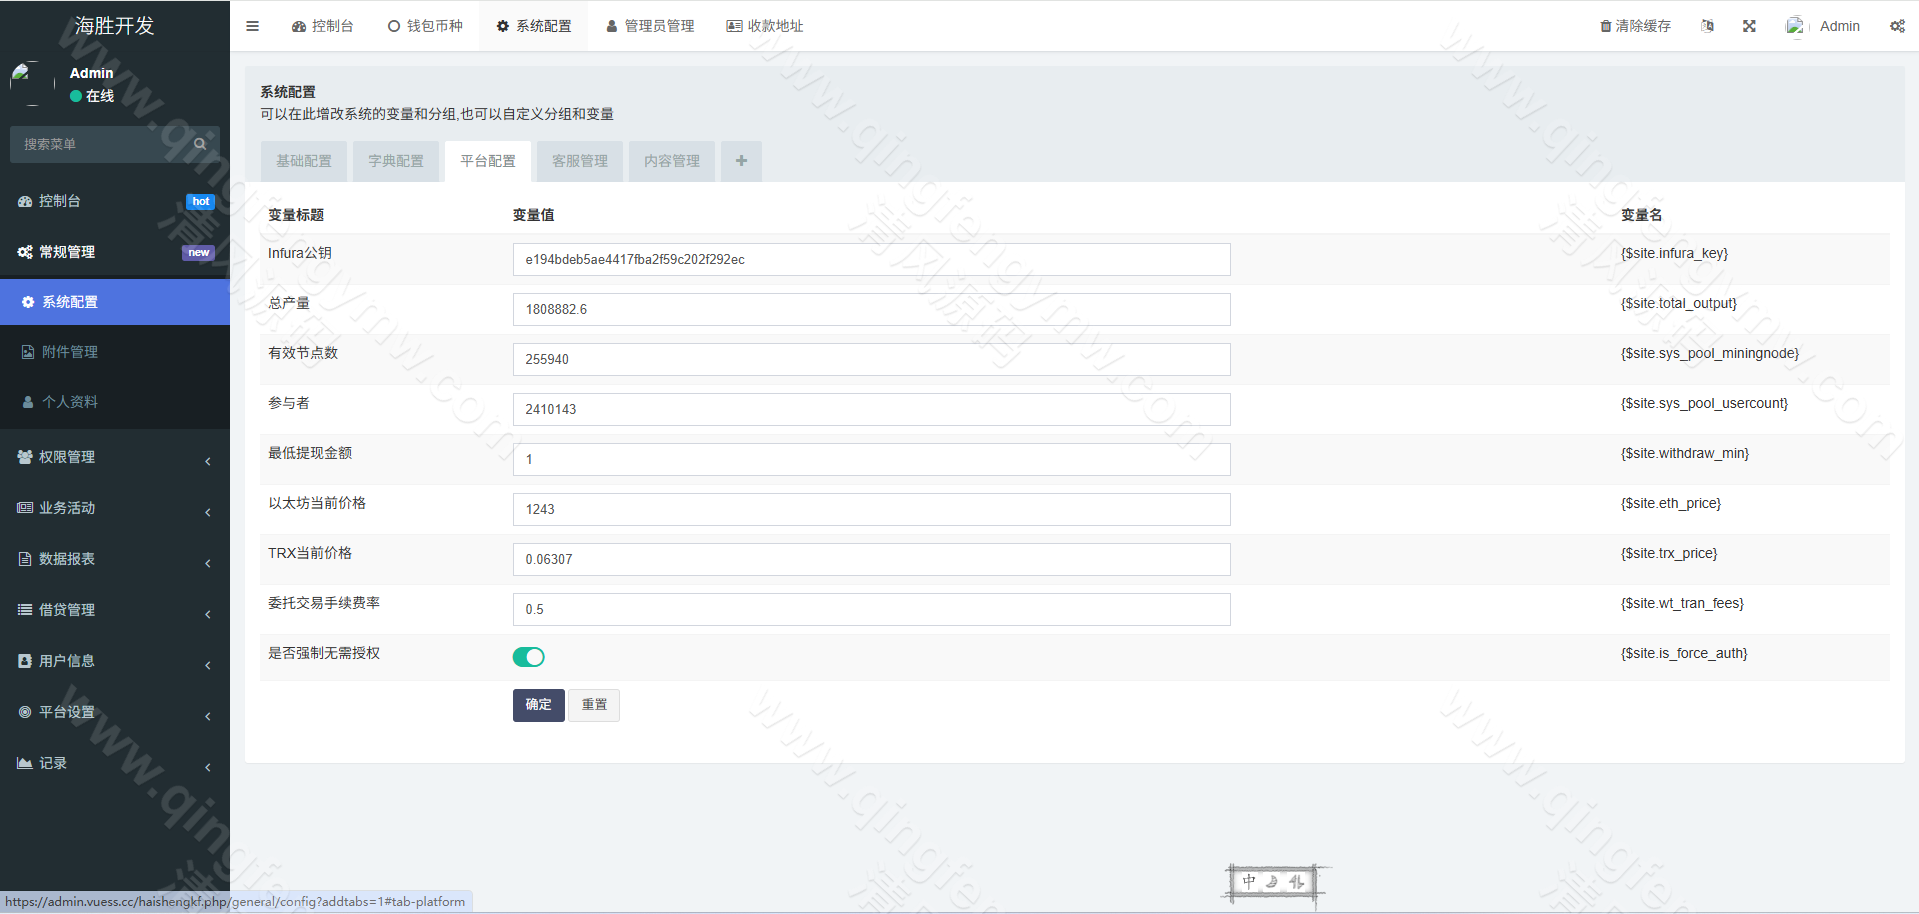Click the 个人资料 user icon

point(28,402)
